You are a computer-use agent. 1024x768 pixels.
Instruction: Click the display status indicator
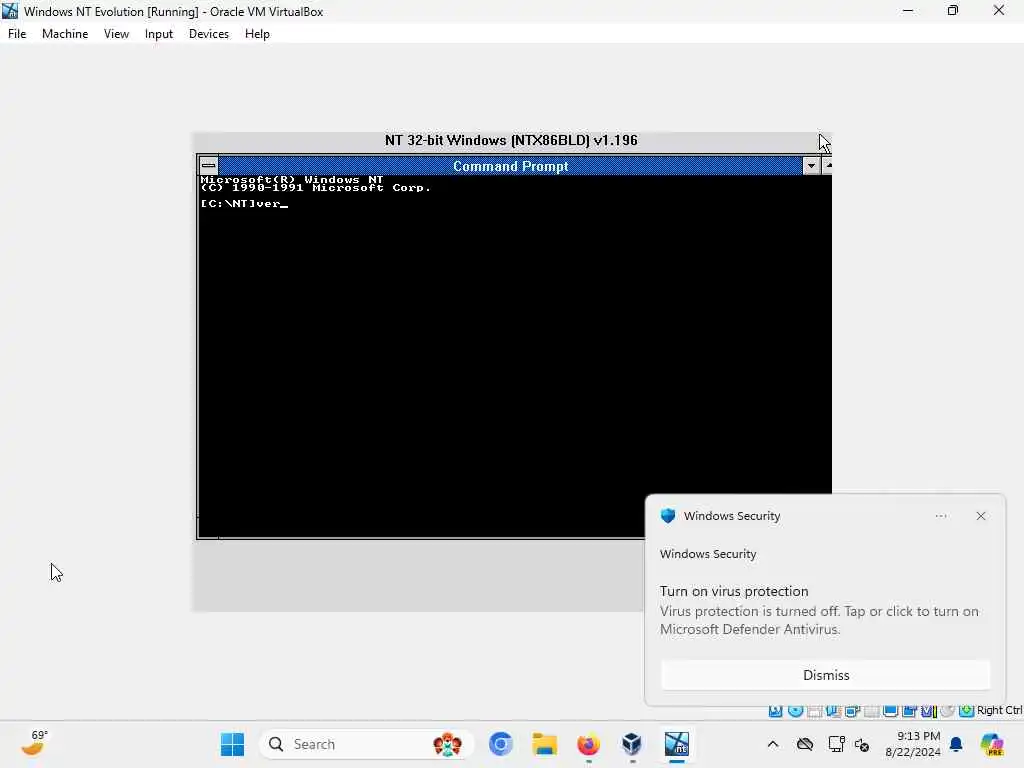[890, 711]
